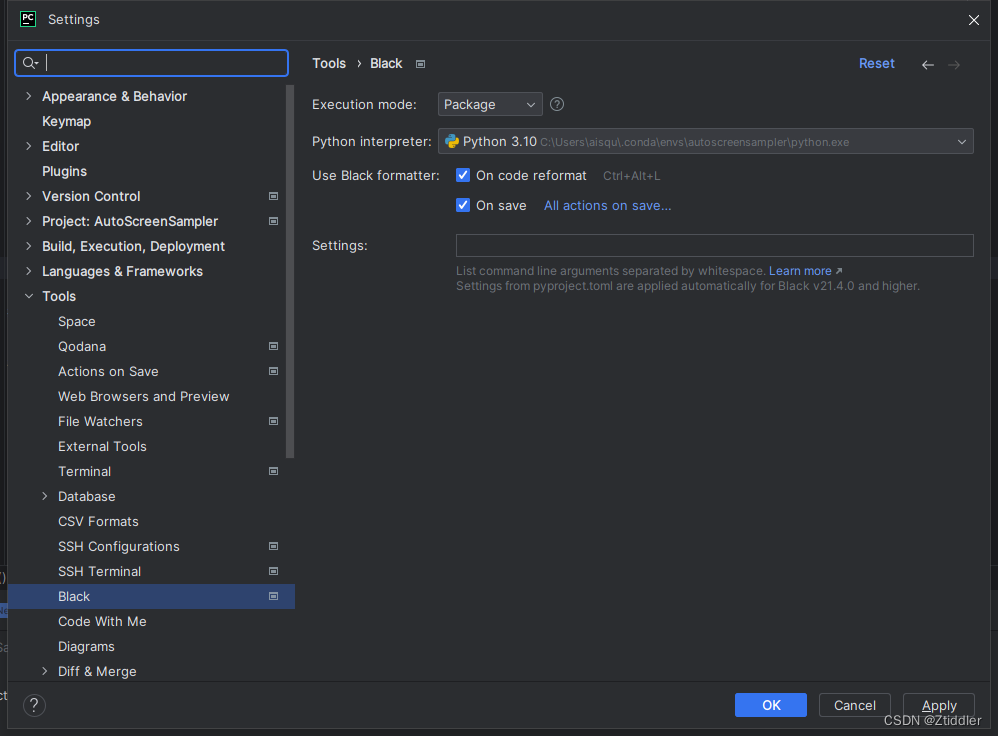Toggle the external-settings icon next to Black

273,596
